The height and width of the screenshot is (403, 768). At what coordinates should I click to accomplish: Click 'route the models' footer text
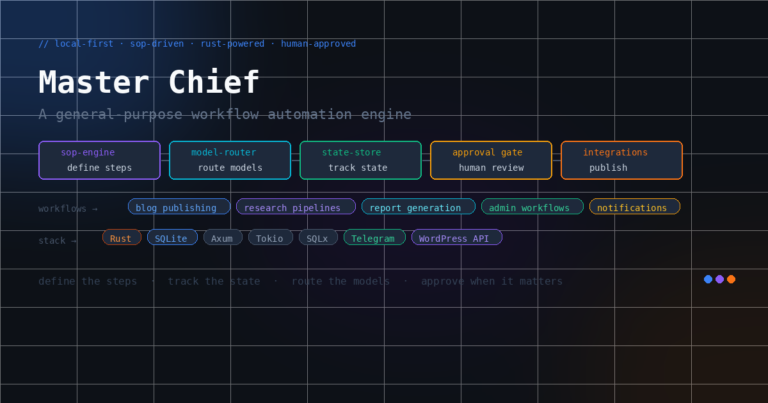[x=341, y=281]
